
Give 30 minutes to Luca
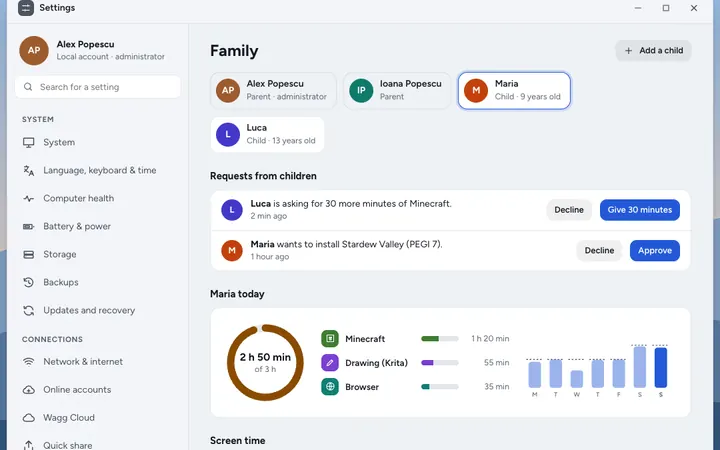[x=640, y=210]
